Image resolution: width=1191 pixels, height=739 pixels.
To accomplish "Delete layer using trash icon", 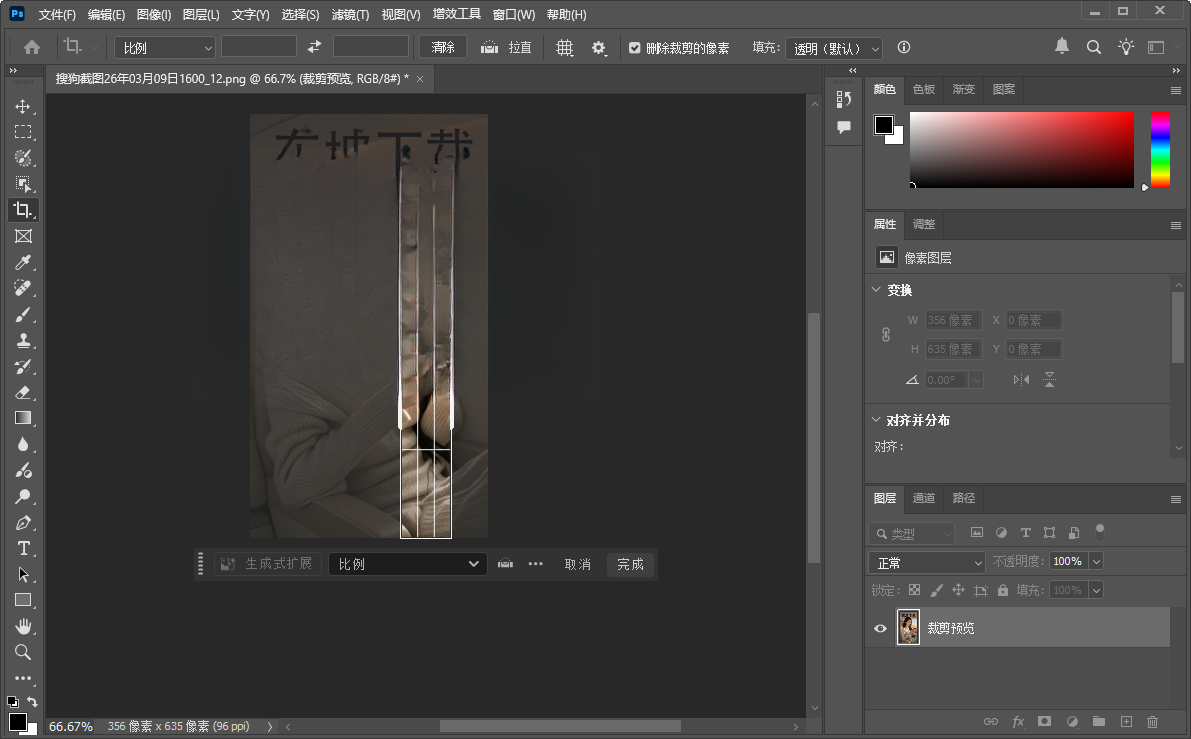I will coord(1152,722).
